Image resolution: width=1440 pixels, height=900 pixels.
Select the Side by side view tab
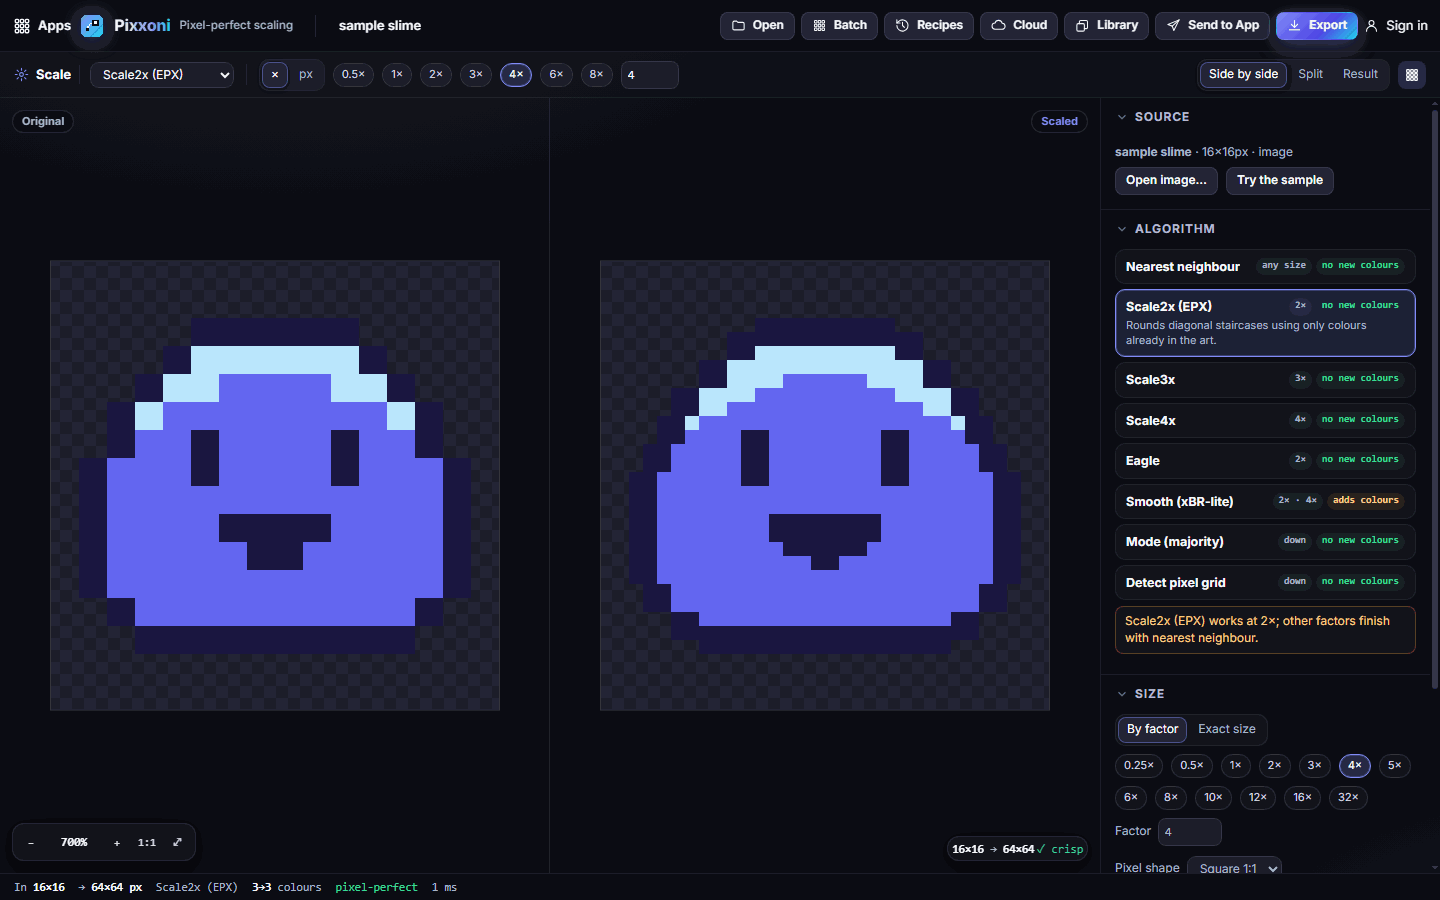[1243, 75]
